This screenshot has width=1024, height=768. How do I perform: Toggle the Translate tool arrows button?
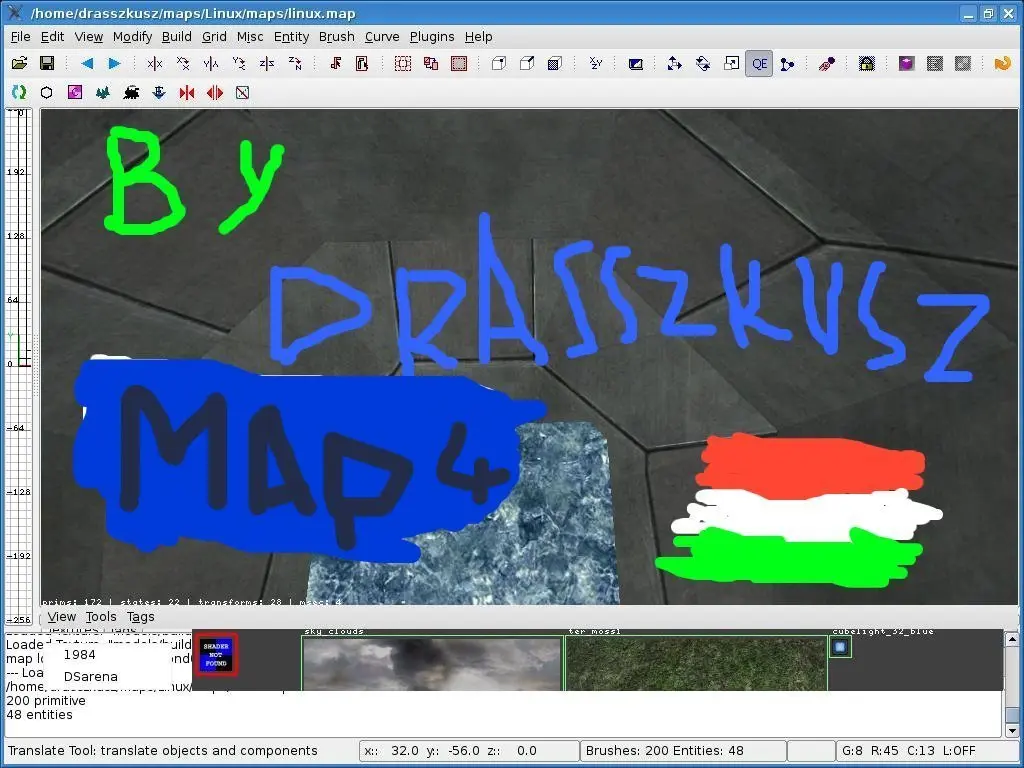(x=675, y=63)
